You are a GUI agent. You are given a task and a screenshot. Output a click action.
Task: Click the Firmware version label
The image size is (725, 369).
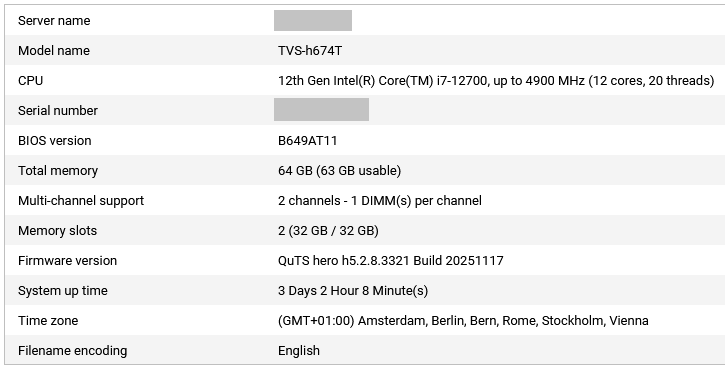tap(68, 261)
